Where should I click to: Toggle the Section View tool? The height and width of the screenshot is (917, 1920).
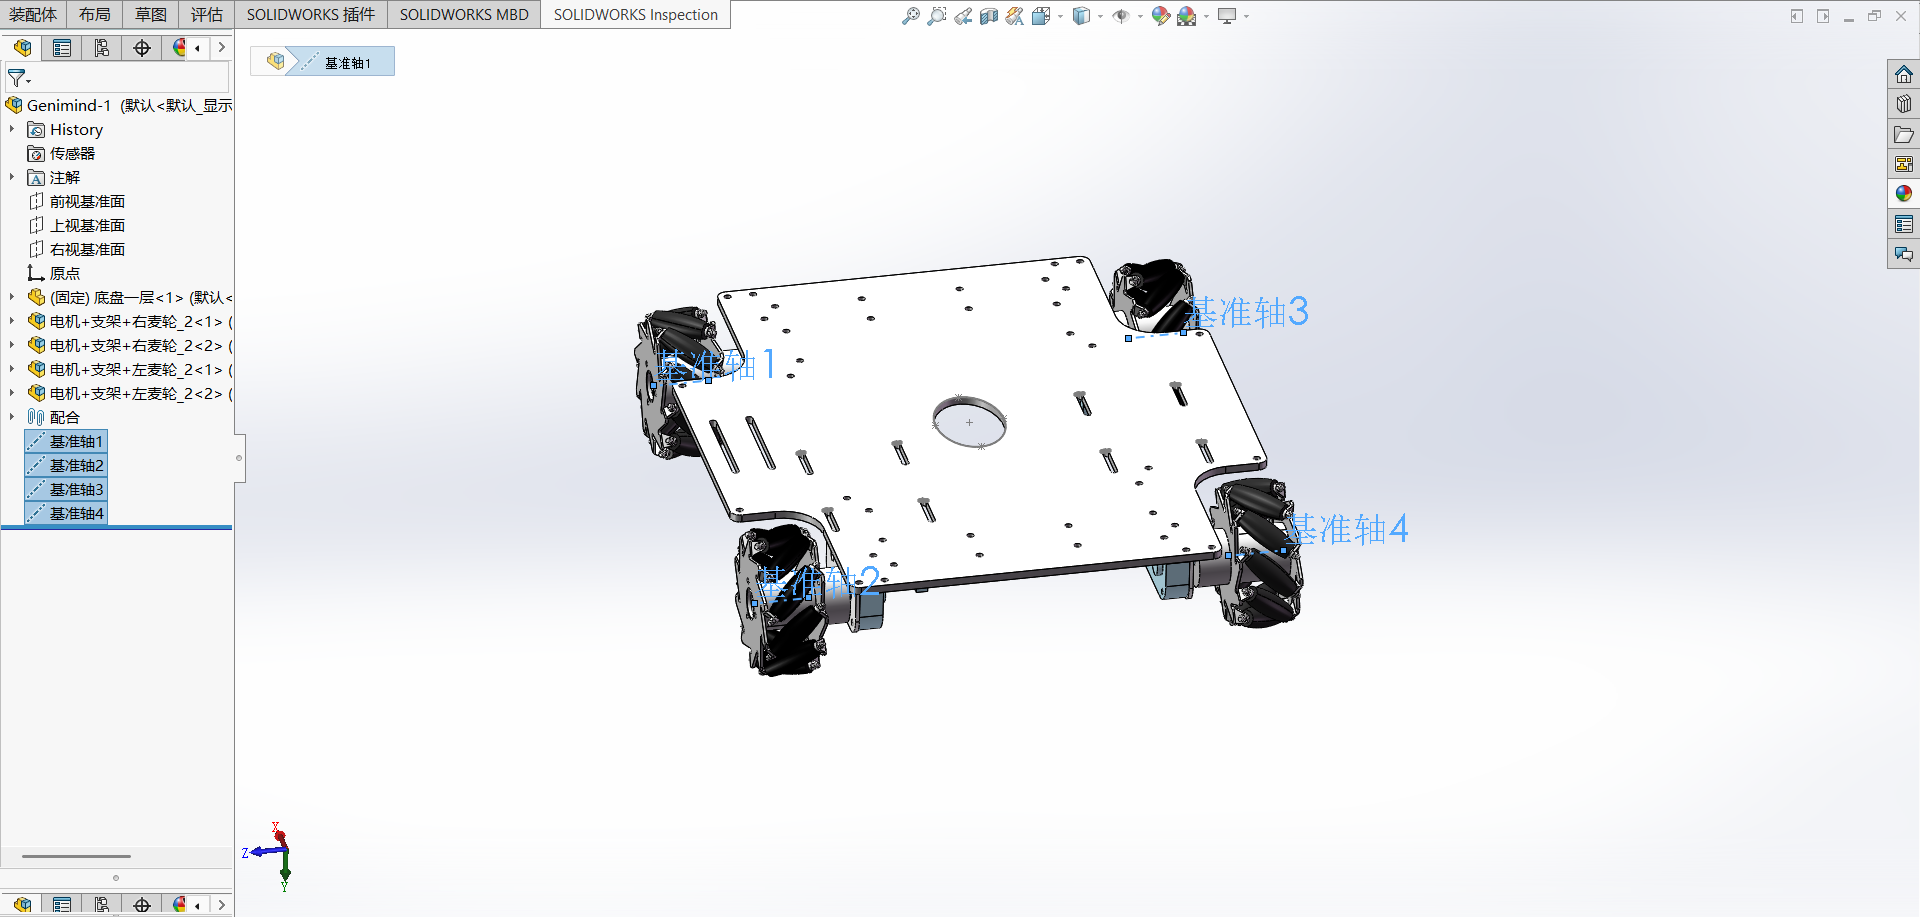(988, 16)
